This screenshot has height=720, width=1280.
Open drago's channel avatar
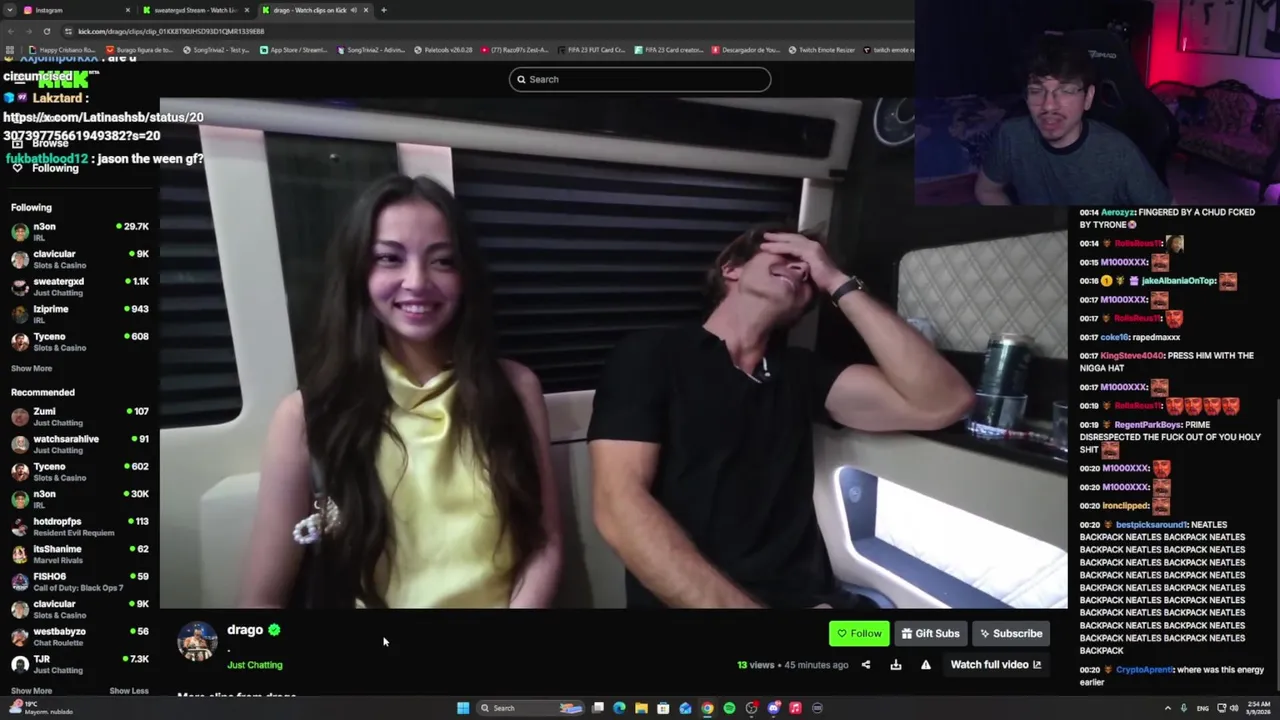point(197,642)
